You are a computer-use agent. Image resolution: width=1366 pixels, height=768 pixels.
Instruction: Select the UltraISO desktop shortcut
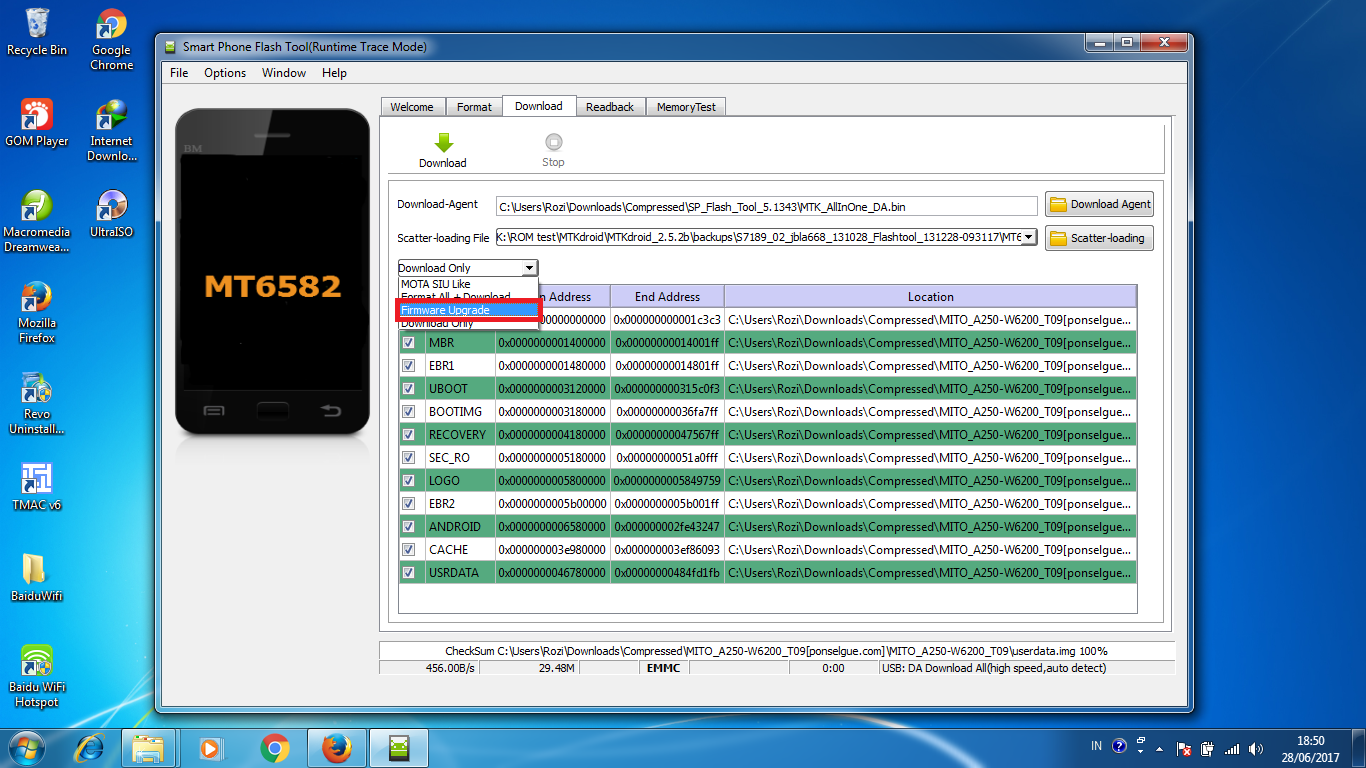point(111,213)
